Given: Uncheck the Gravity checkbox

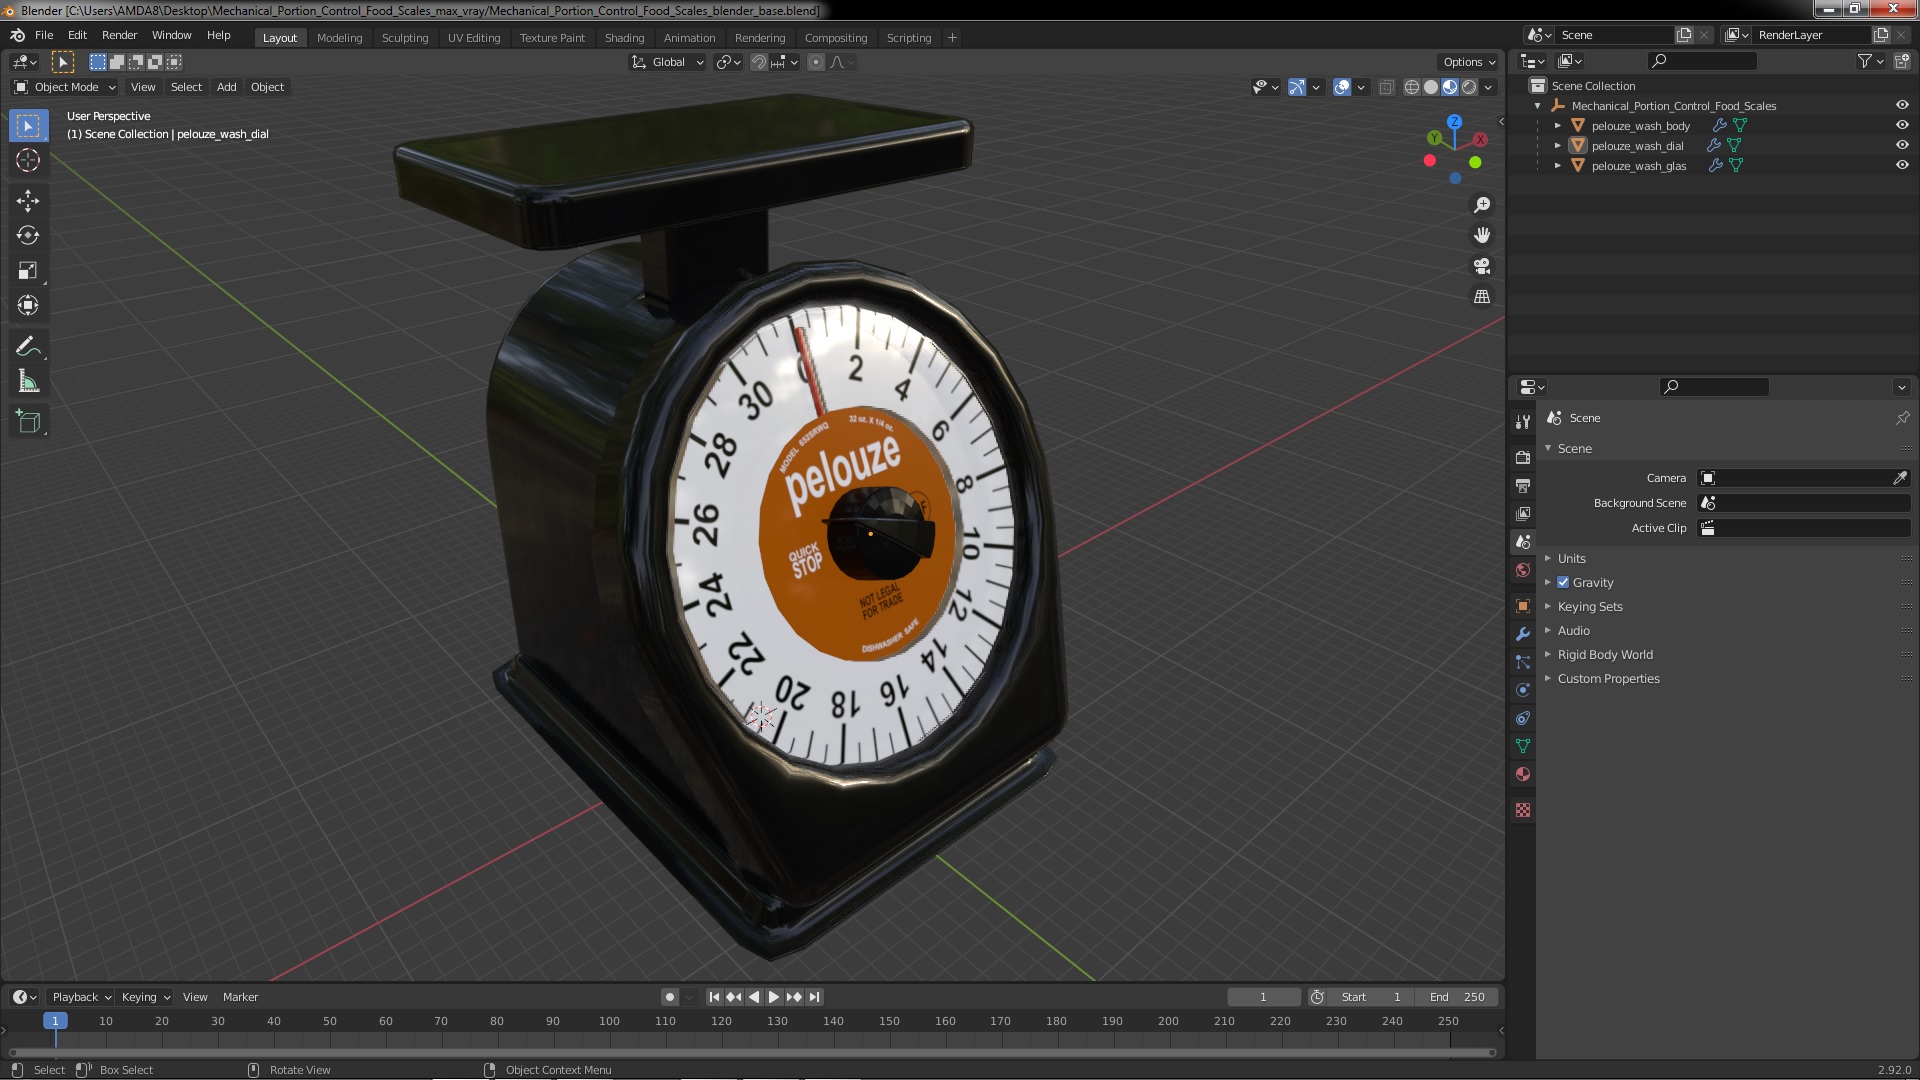Looking at the screenshot, I should tap(1563, 583).
